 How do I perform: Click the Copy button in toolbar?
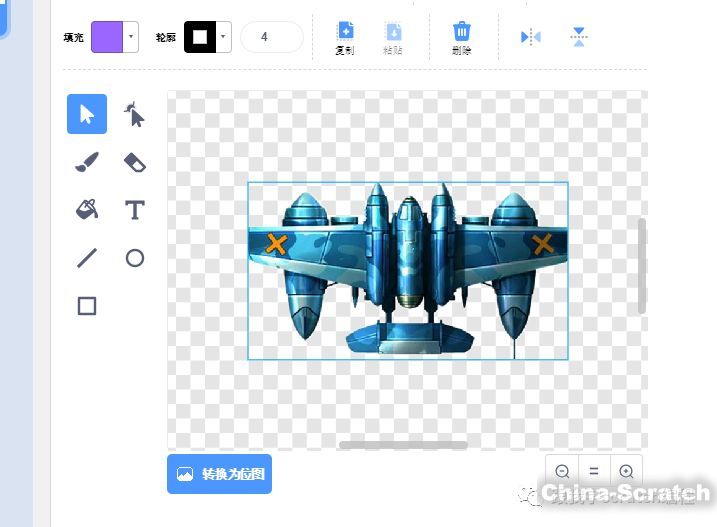coord(344,37)
